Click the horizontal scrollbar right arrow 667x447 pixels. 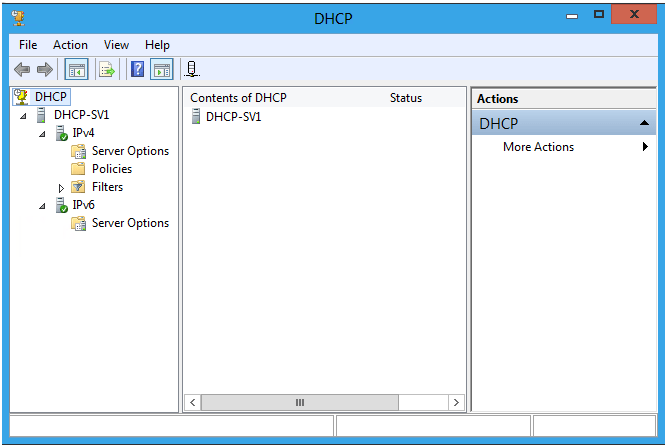pos(456,402)
